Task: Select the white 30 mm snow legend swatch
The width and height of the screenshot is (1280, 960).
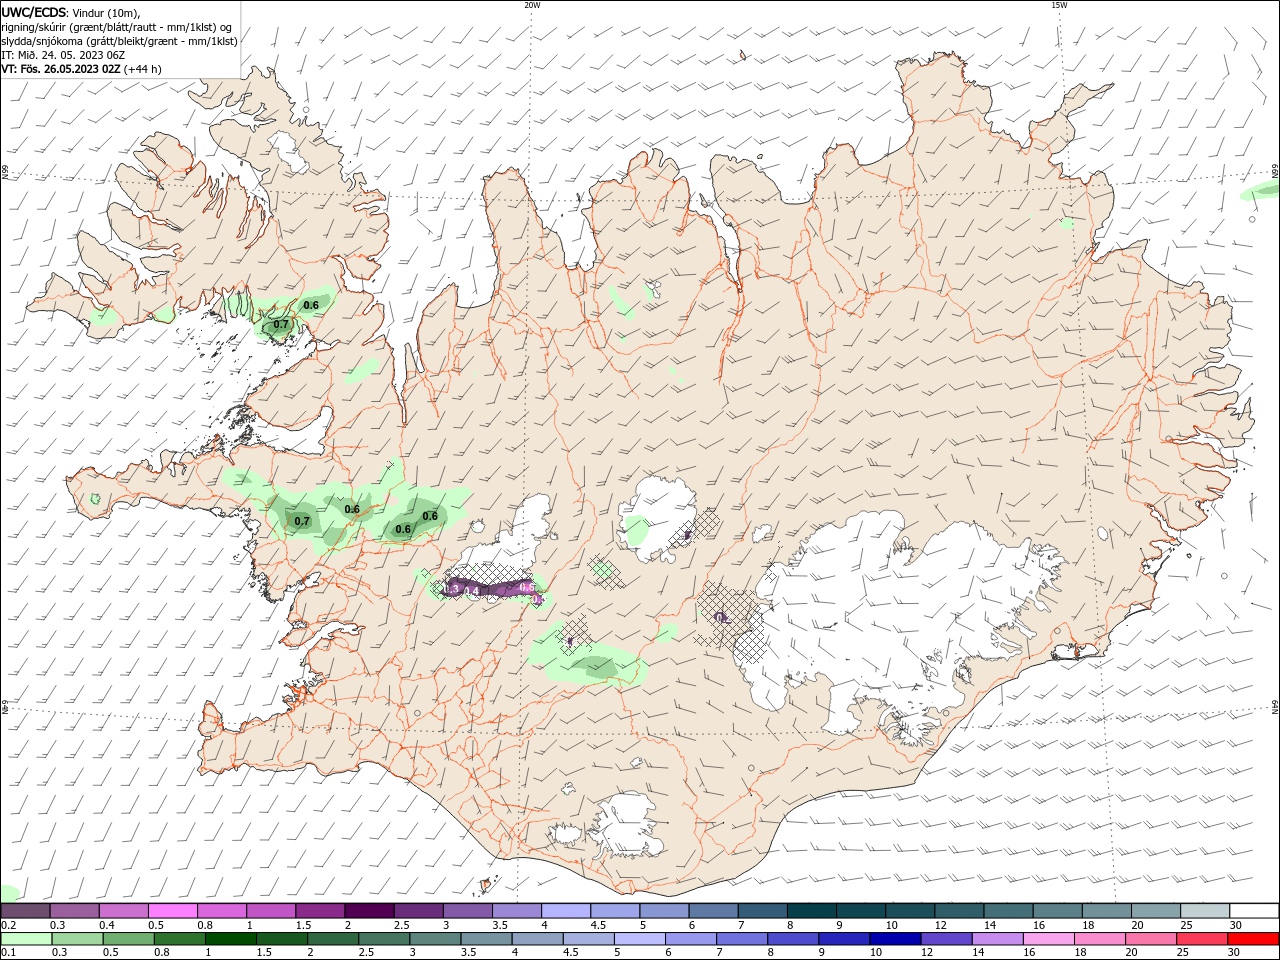Action: [x=1253, y=911]
